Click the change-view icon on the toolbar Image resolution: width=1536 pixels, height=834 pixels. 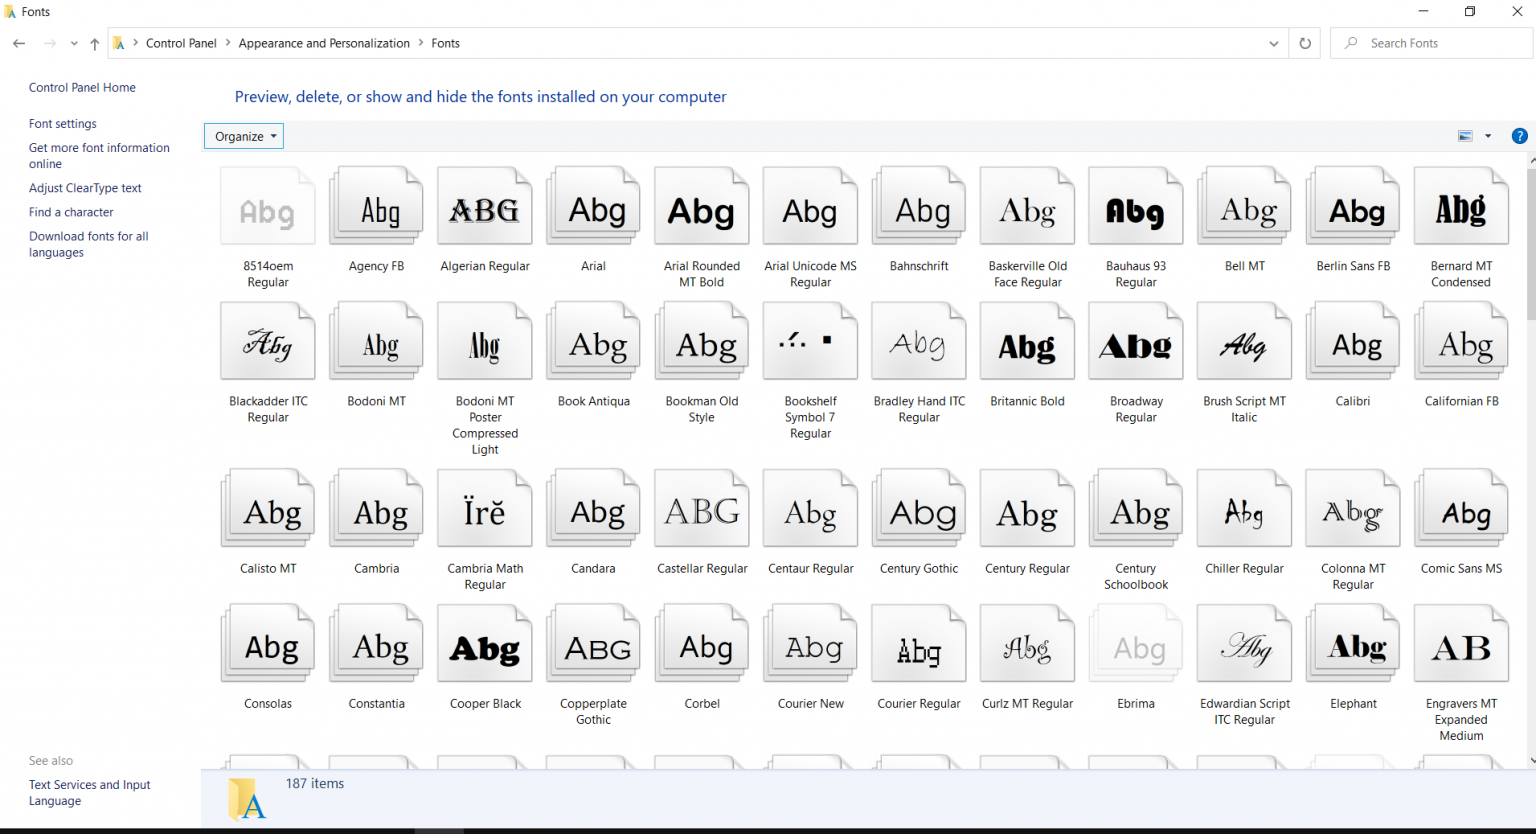click(1464, 135)
